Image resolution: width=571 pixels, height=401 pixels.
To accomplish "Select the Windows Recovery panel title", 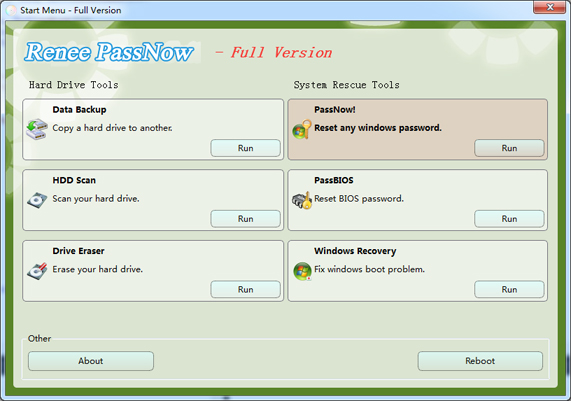I will tap(355, 251).
